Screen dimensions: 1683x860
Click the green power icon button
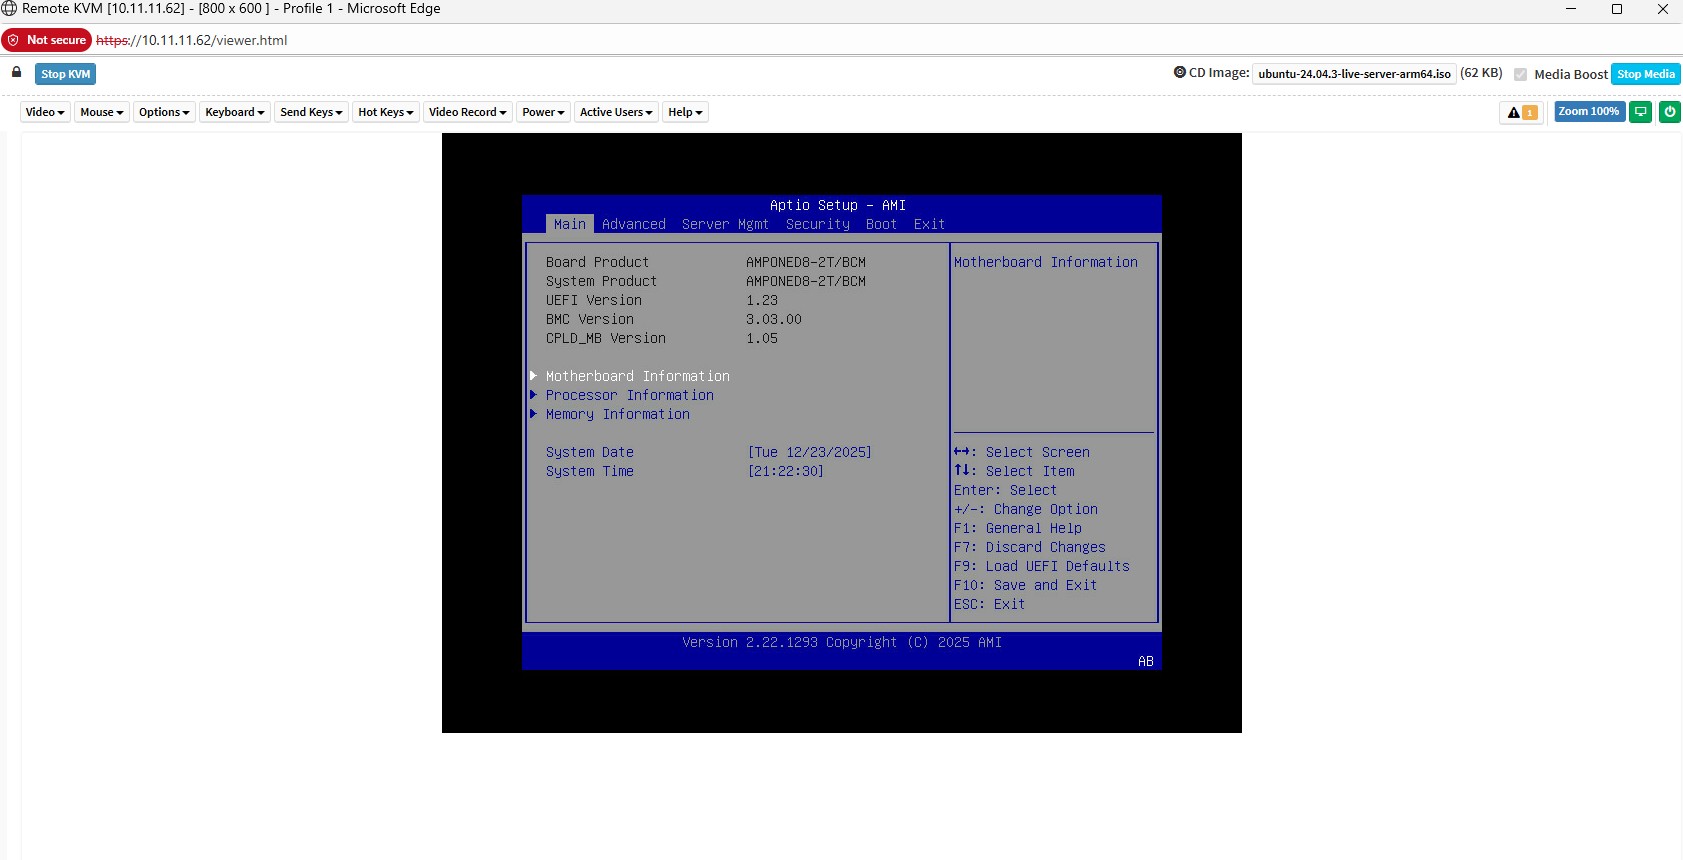(1669, 112)
